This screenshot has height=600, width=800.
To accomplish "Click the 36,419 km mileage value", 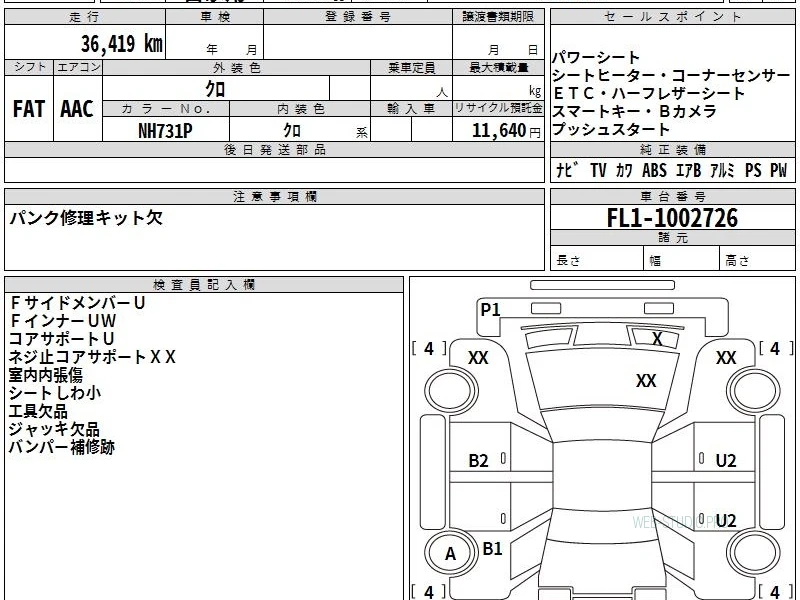I will pyautogui.click(x=122, y=44).
